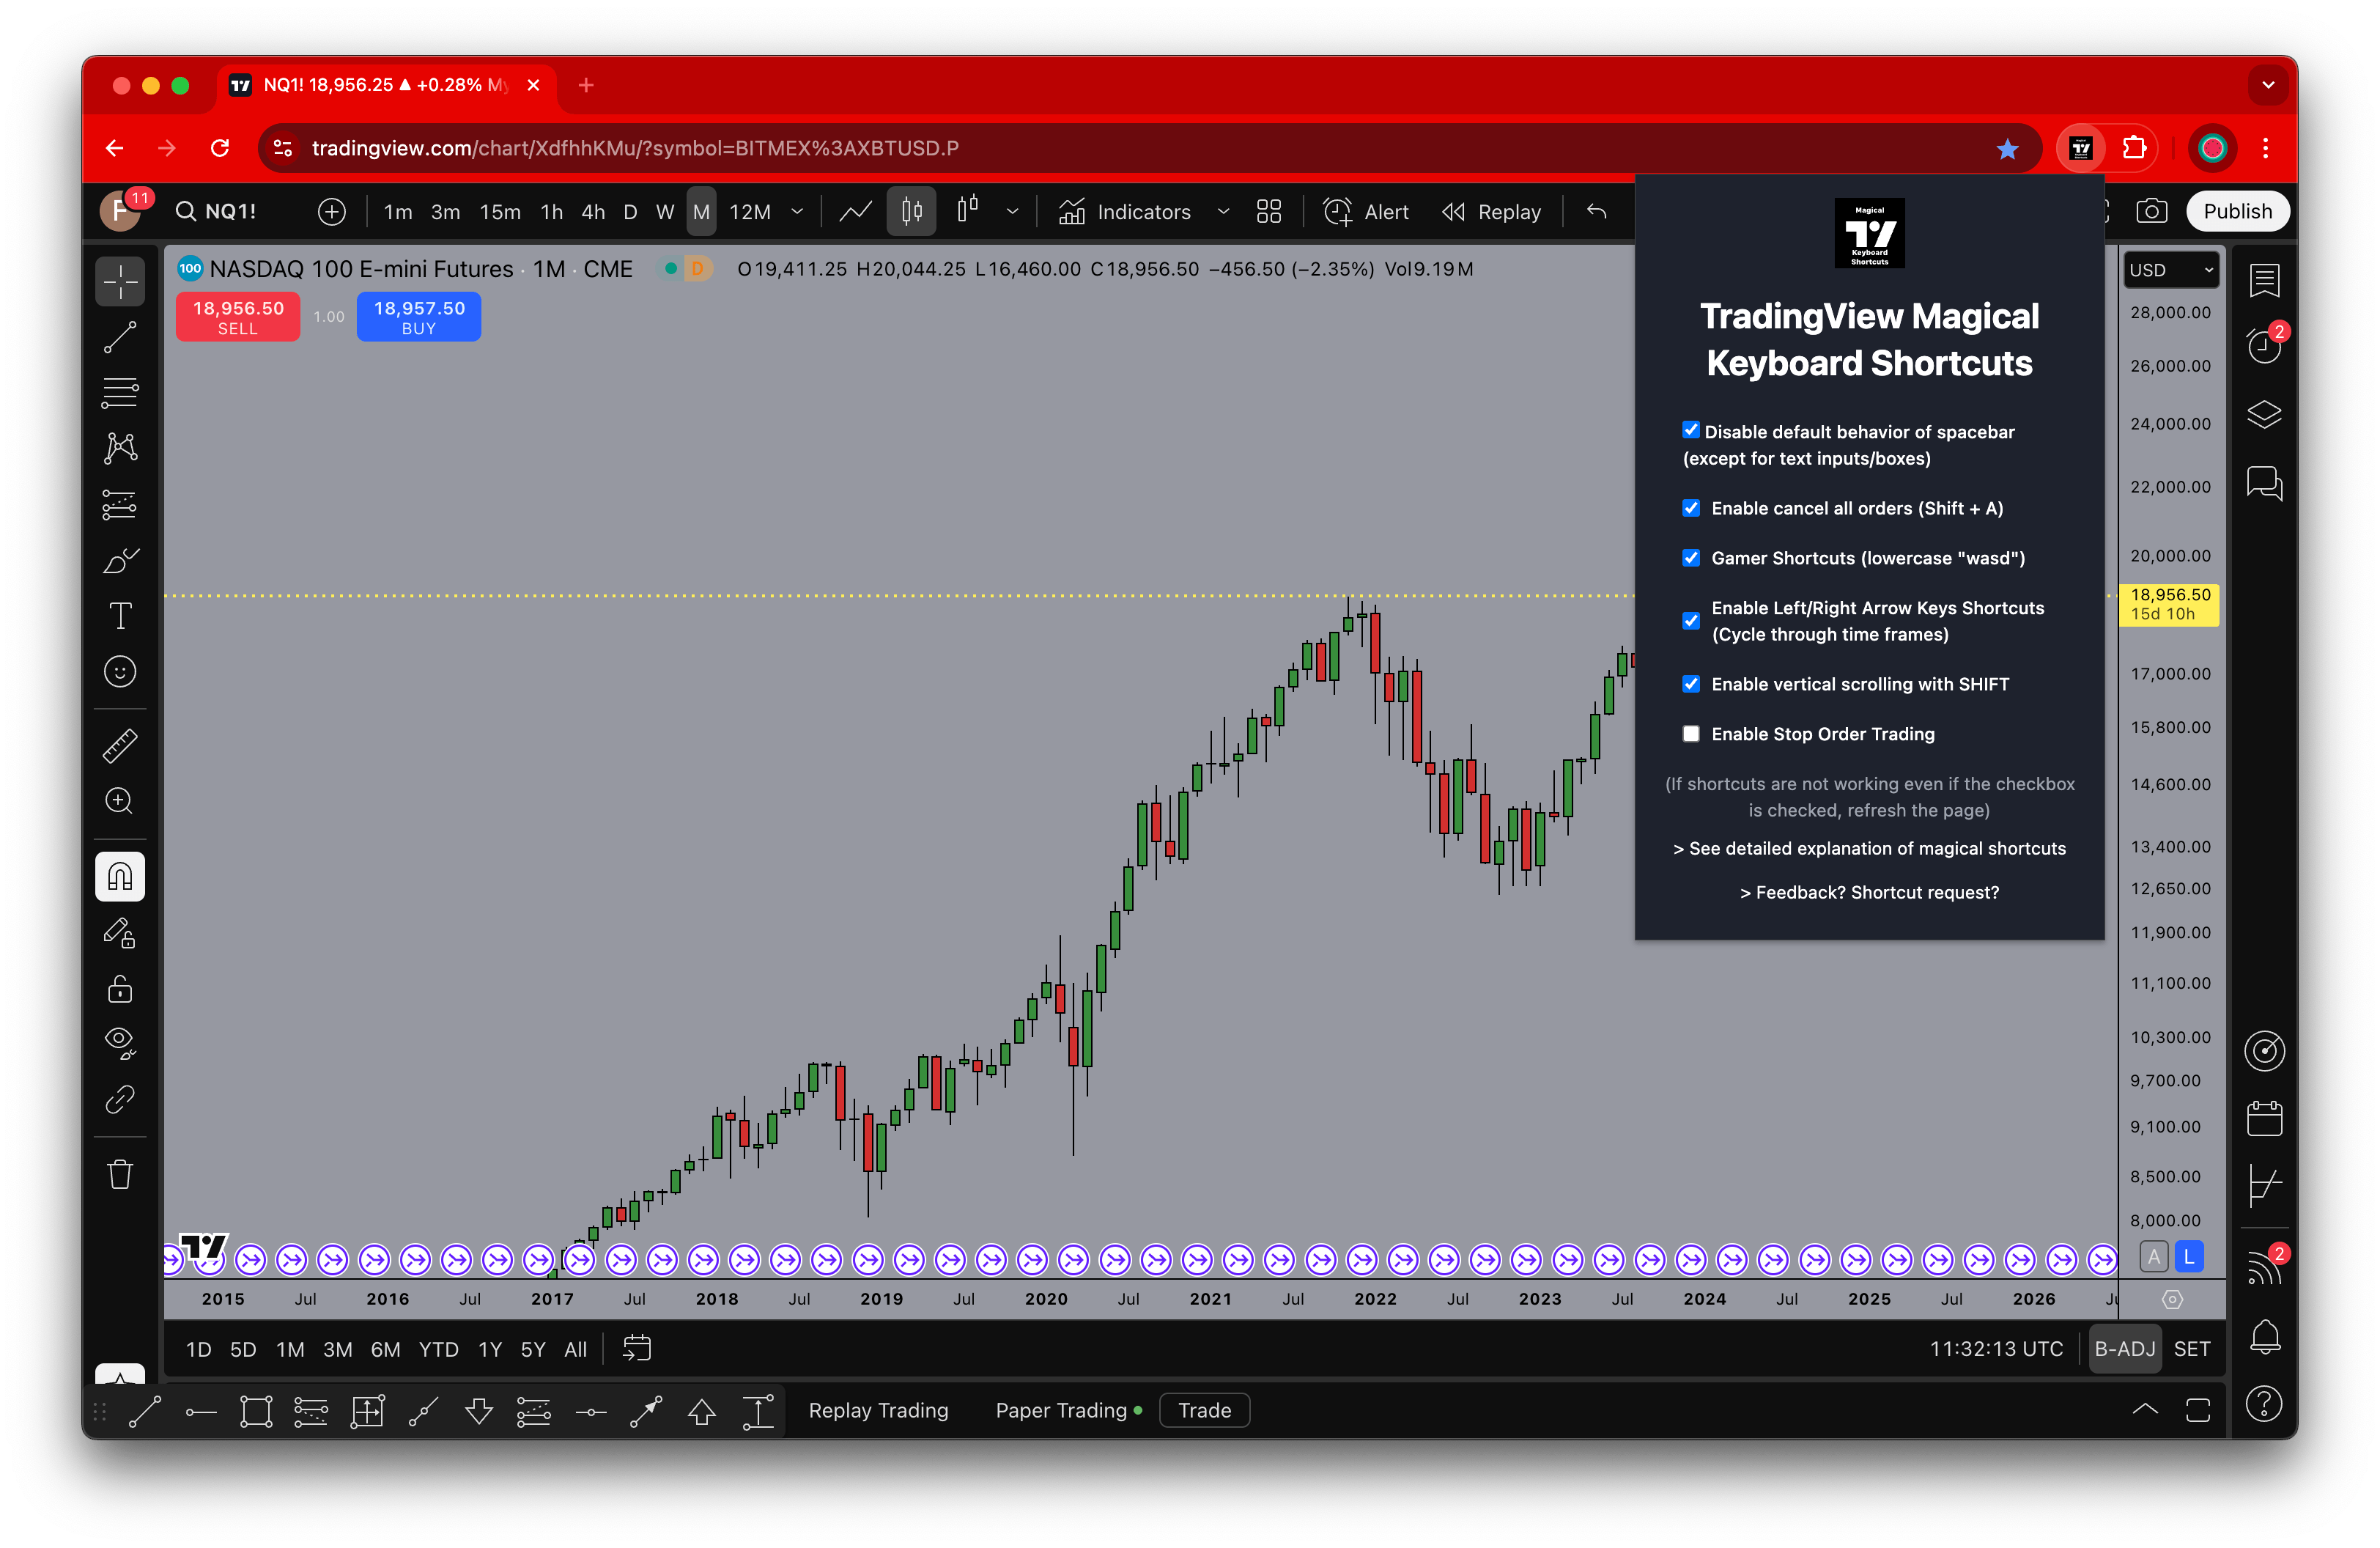
Task: Toggle stay in drawing mode
Action: (x=120, y=933)
